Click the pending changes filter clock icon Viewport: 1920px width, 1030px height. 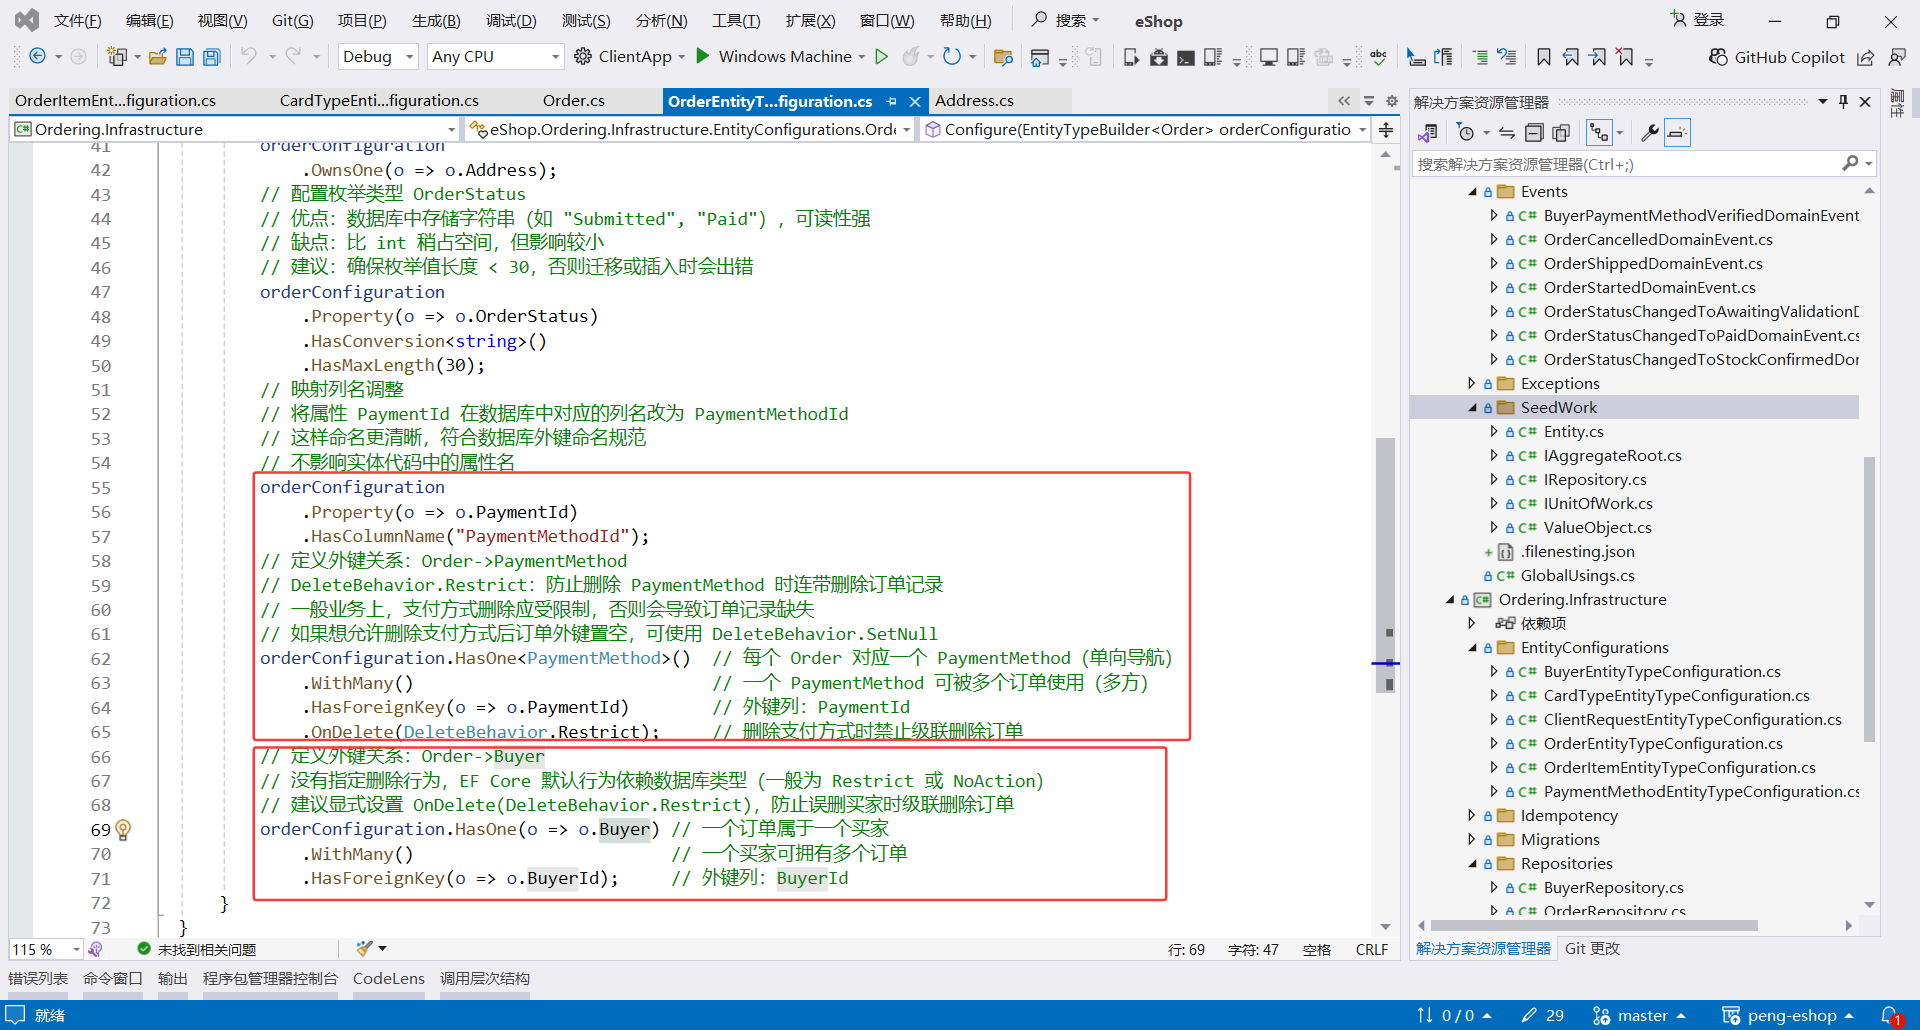1466,132
